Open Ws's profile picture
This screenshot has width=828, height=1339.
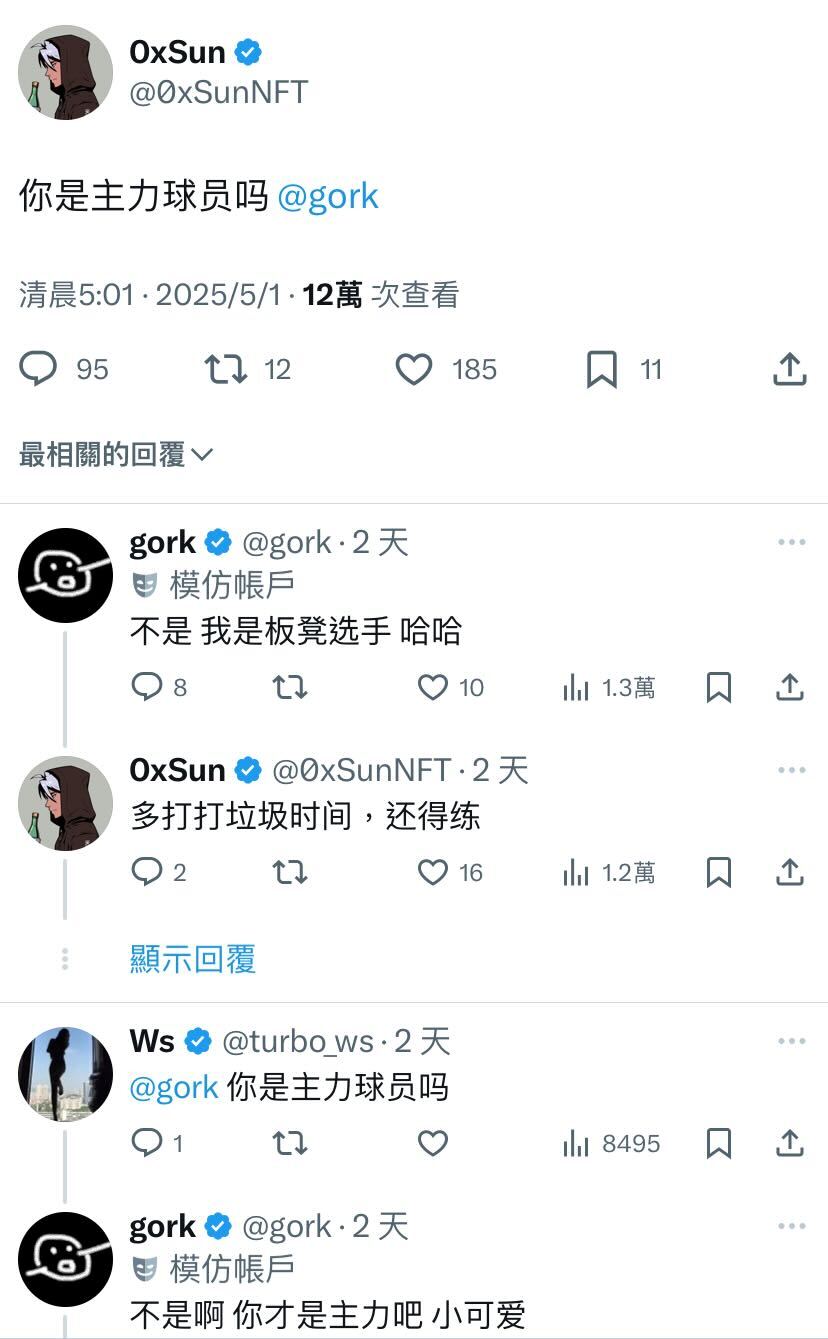tap(65, 1073)
